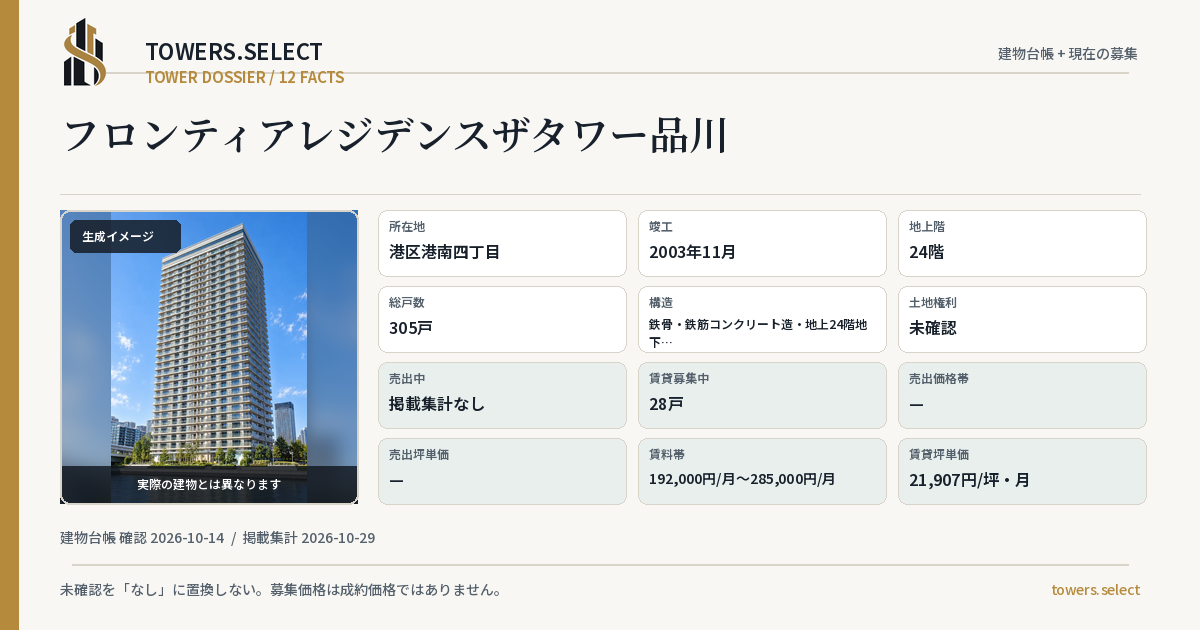Click the footer disclaimer about 未確認
Screen dimensions: 1200x630
click(x=281, y=590)
